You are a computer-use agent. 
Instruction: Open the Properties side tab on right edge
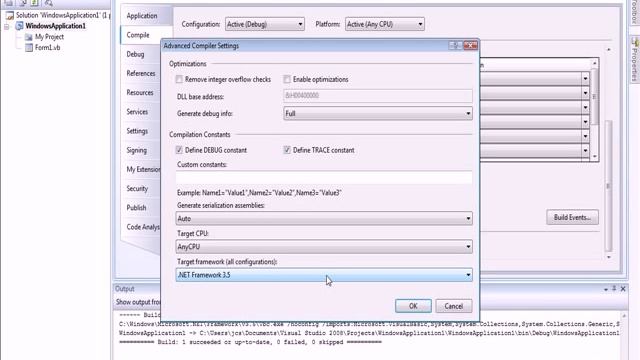point(635,59)
